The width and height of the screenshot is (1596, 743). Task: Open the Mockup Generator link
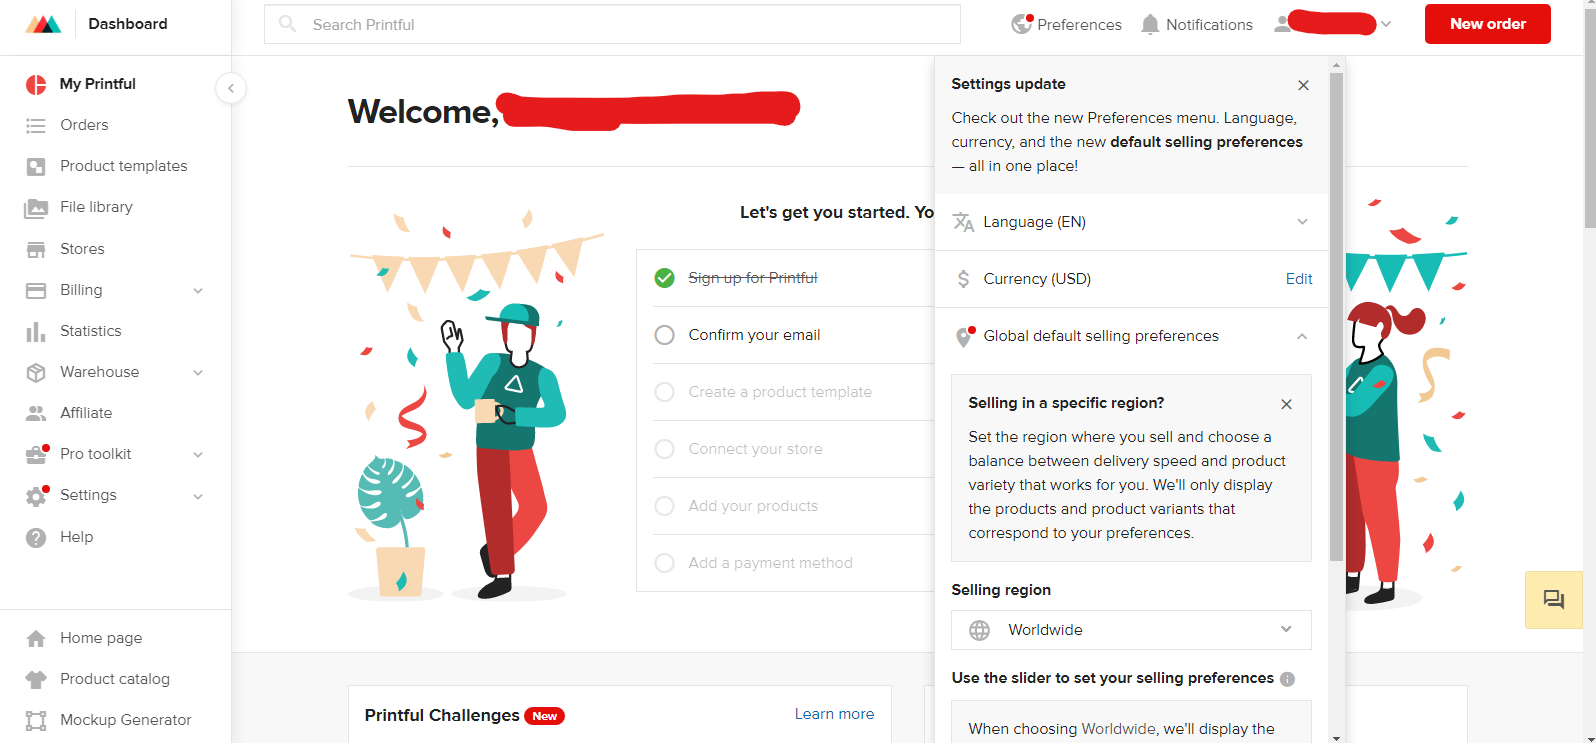pyautogui.click(x=125, y=720)
